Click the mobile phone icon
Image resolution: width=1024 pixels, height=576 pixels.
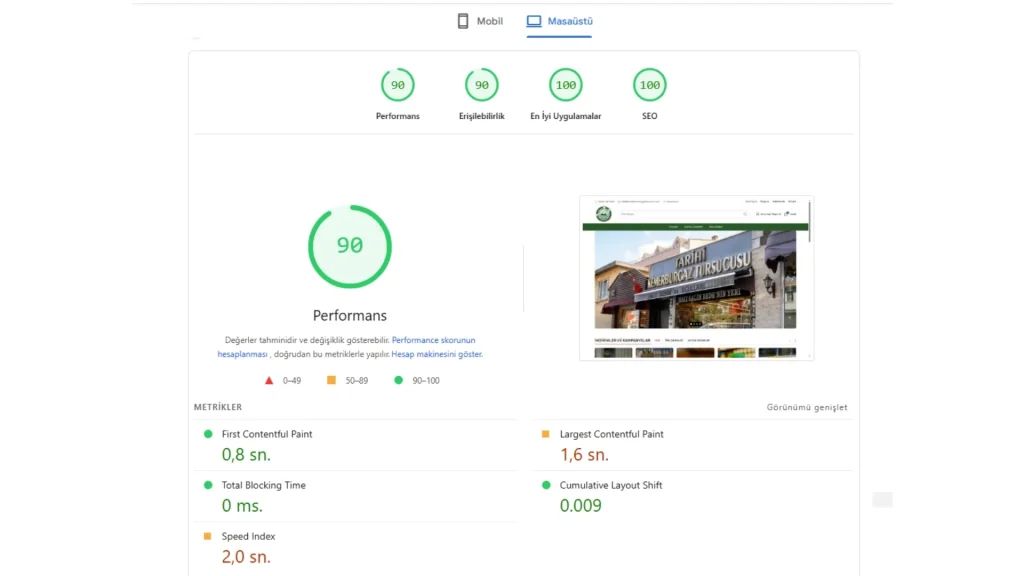pos(463,21)
